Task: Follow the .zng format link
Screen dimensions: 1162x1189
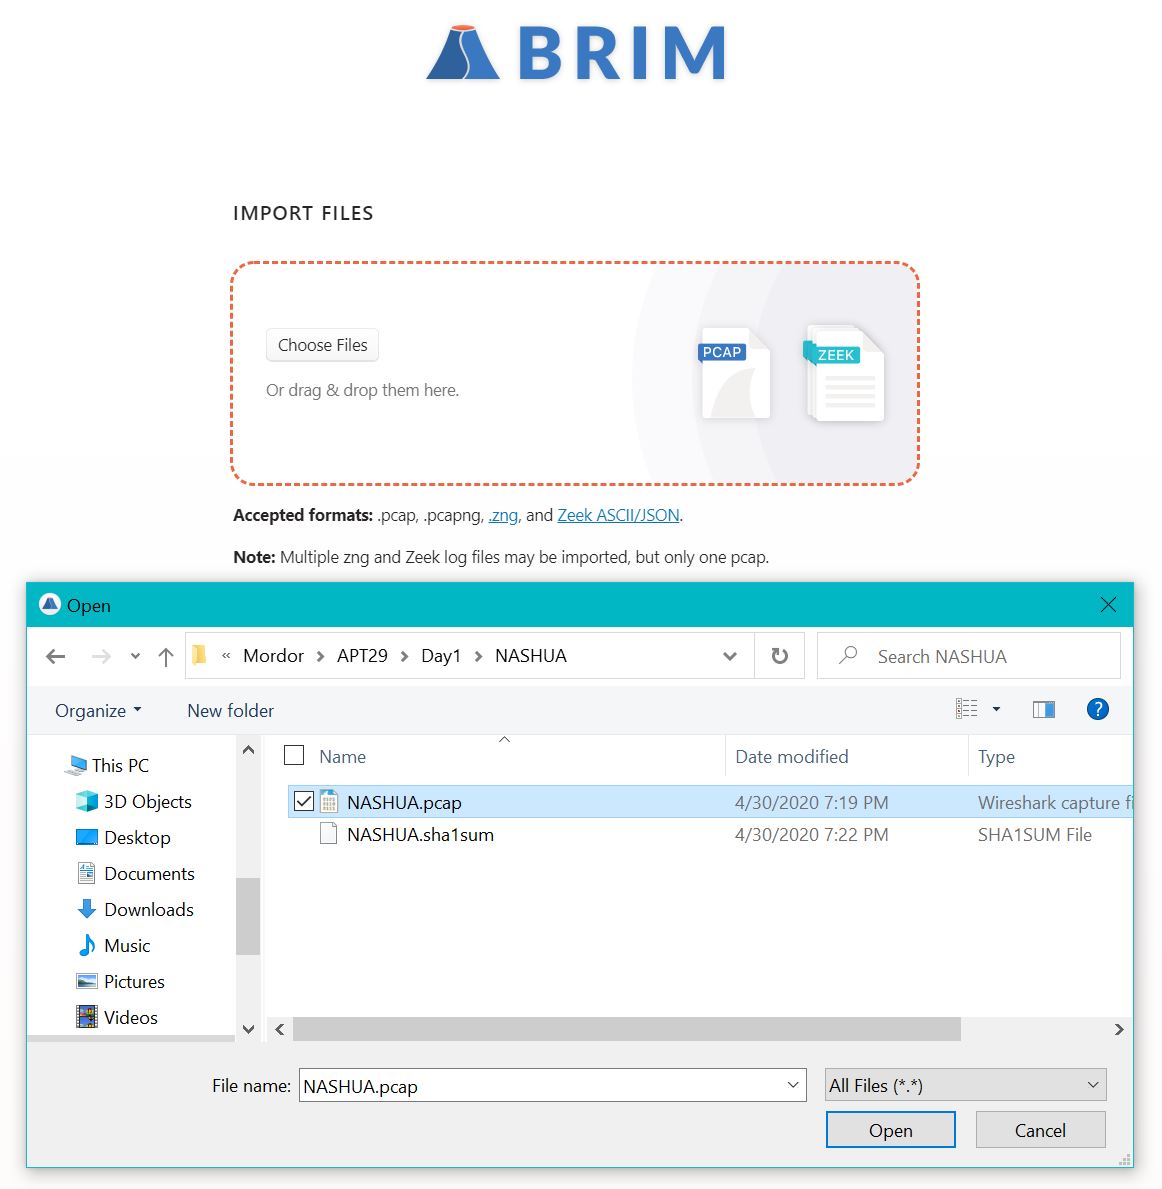Action: tap(503, 515)
